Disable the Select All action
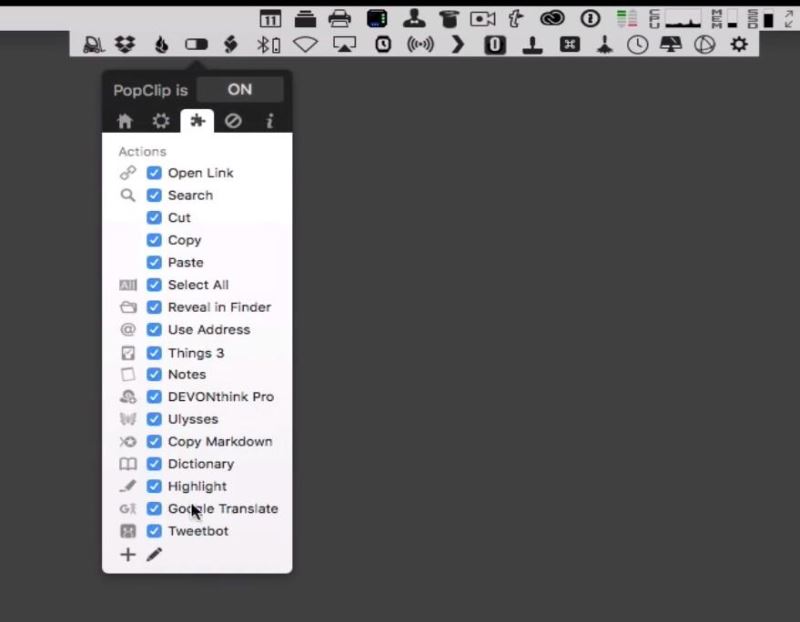This screenshot has width=800, height=622. 154,285
